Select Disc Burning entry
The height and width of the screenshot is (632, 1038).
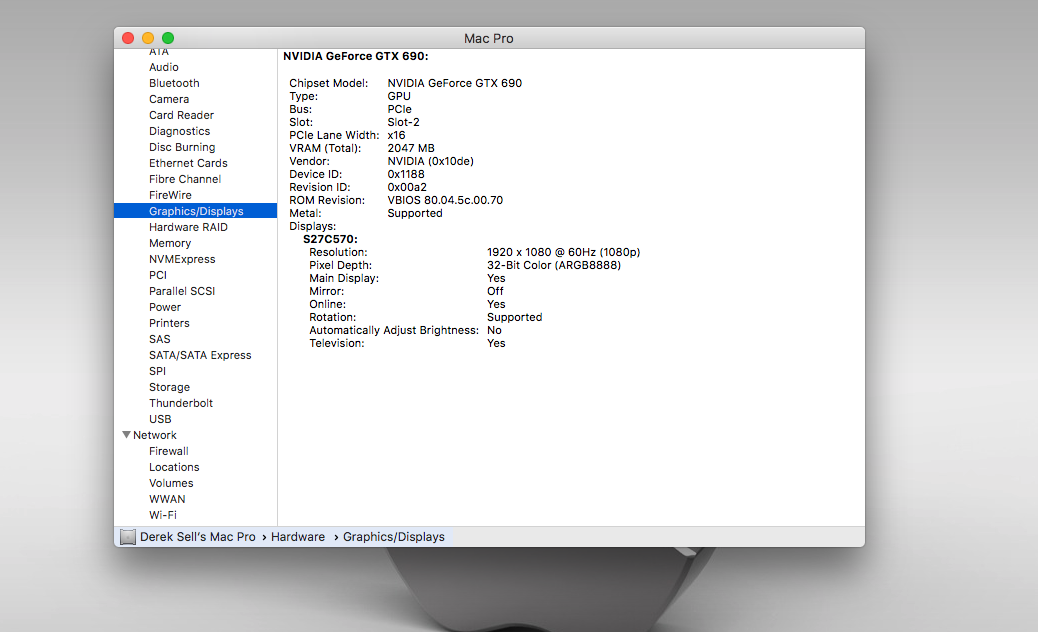pyautogui.click(x=182, y=147)
